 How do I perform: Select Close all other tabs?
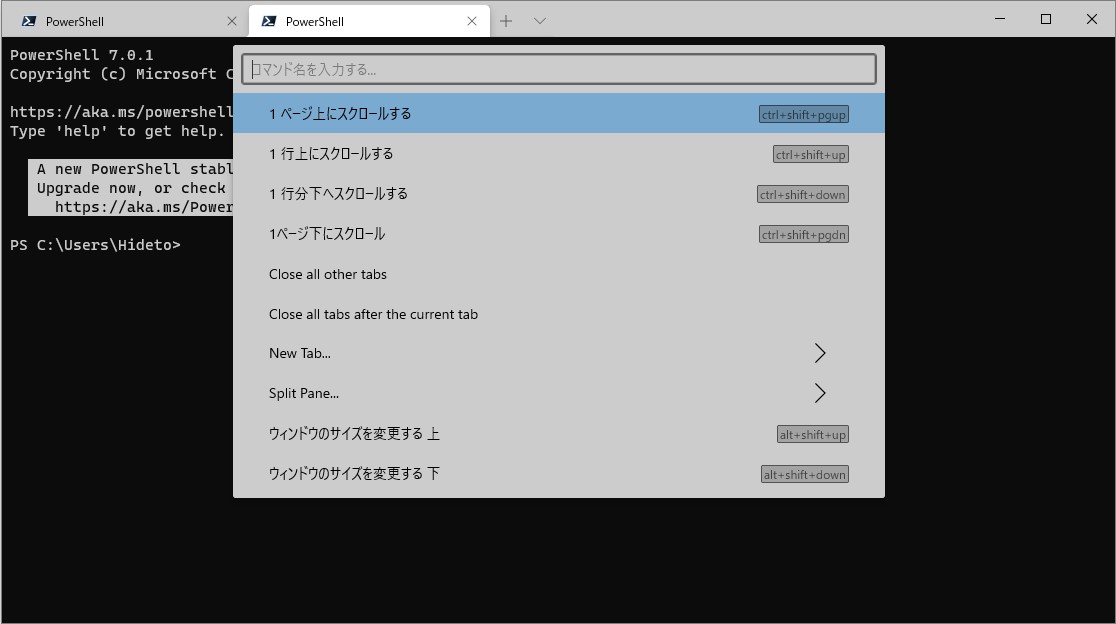point(327,274)
